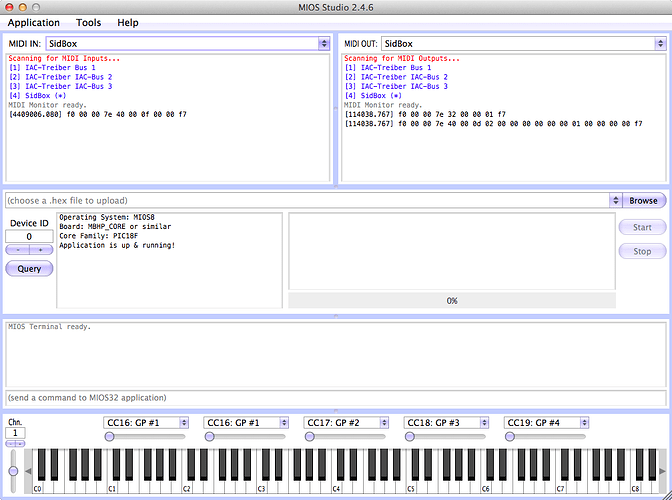Play the C2 key on the keyboard
The width and height of the screenshot is (672, 500).
click(x=187, y=488)
